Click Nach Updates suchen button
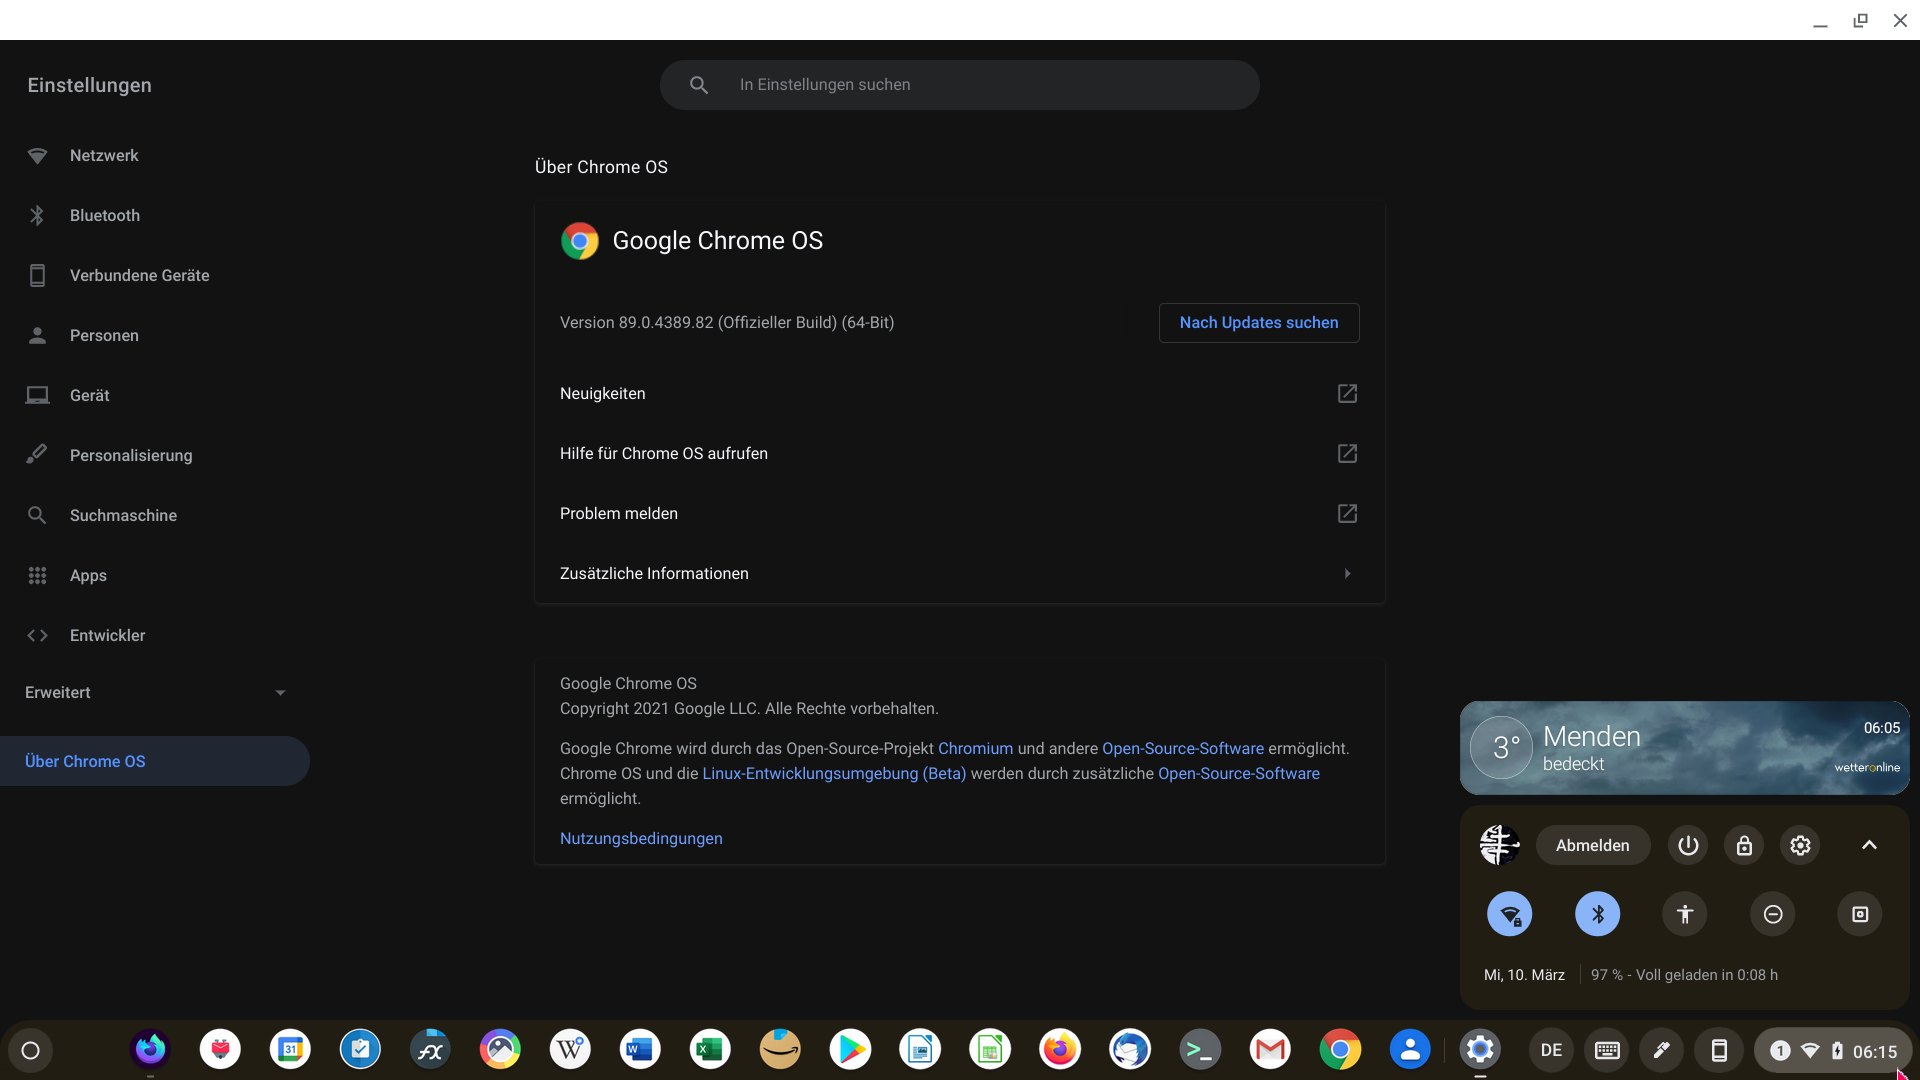The image size is (1920, 1080). (1258, 323)
